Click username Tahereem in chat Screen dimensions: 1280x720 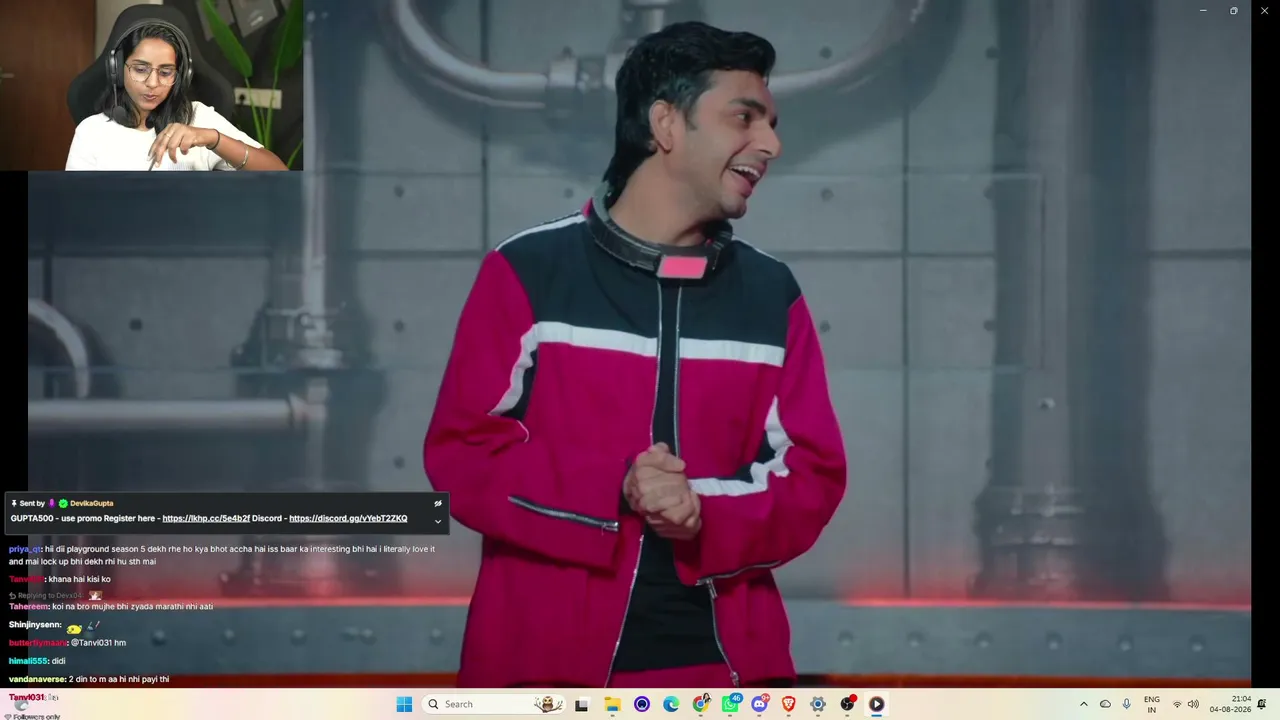pos(28,606)
